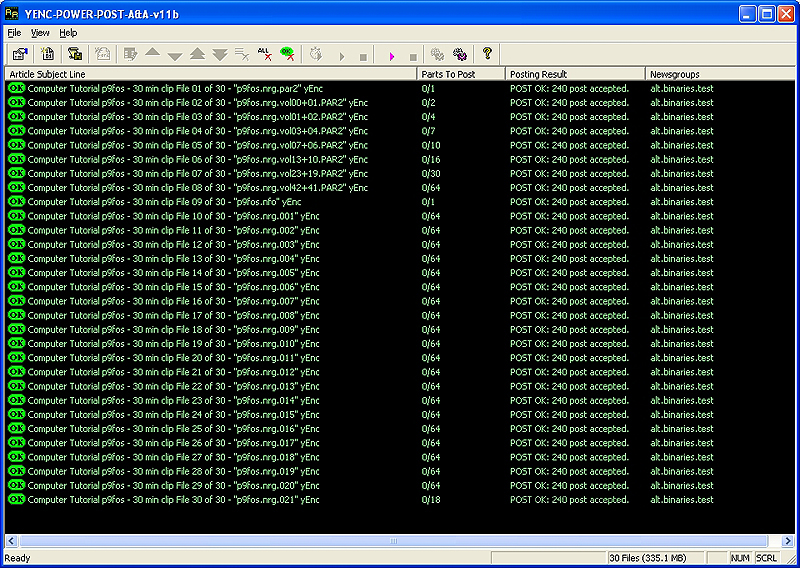This screenshot has width=800, height=568.
Task: Click the add files to post toolbar icon
Action: 47,54
